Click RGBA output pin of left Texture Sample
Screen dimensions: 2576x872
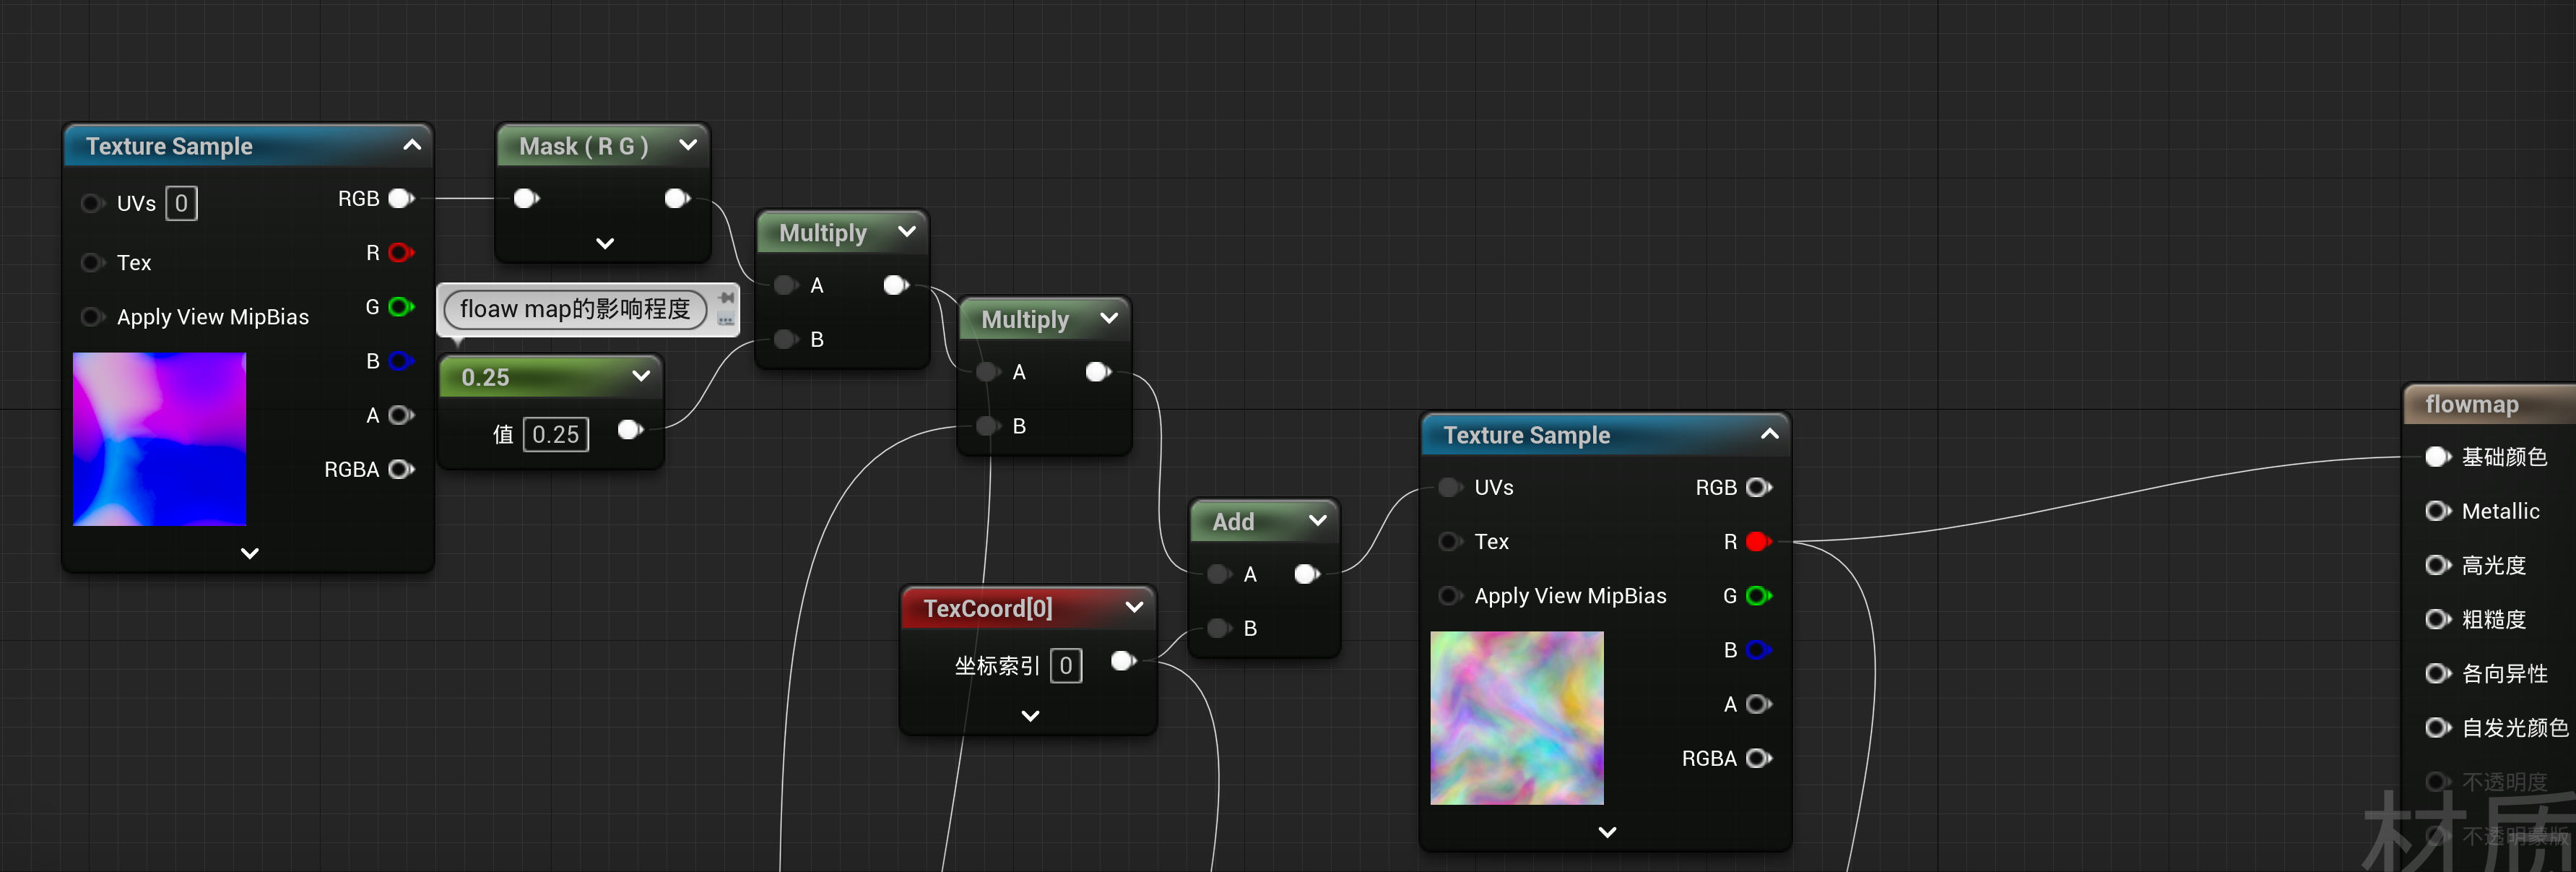coord(401,469)
